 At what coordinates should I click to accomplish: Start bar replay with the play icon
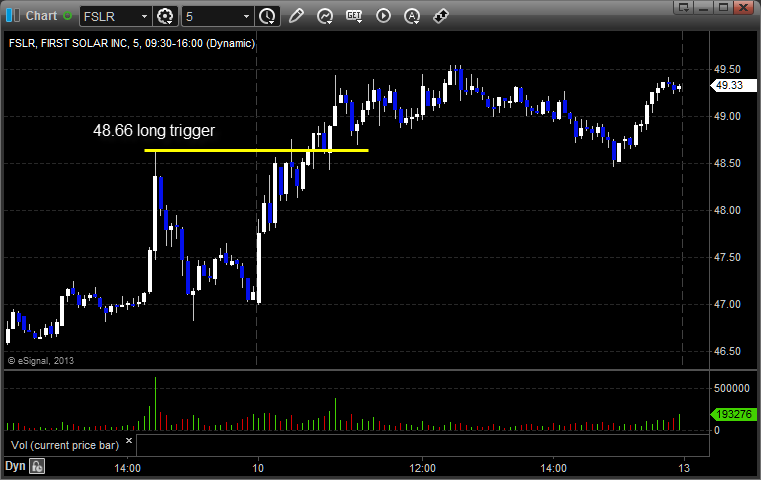click(383, 16)
